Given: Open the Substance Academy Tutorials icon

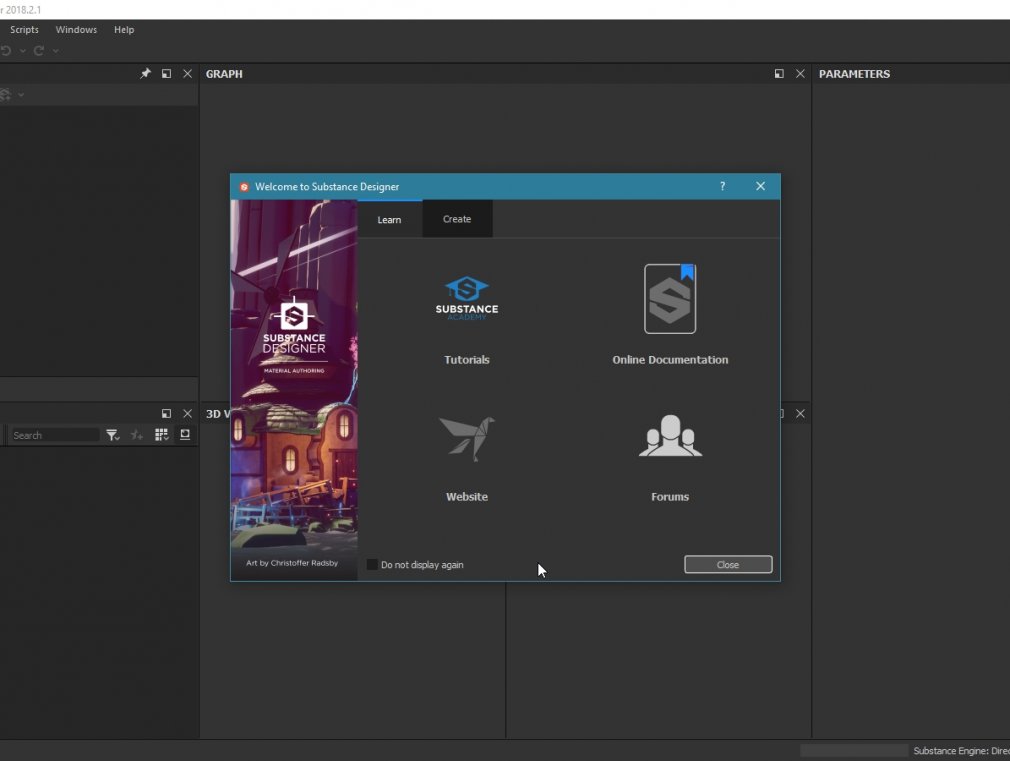Looking at the screenshot, I should pos(466,298).
